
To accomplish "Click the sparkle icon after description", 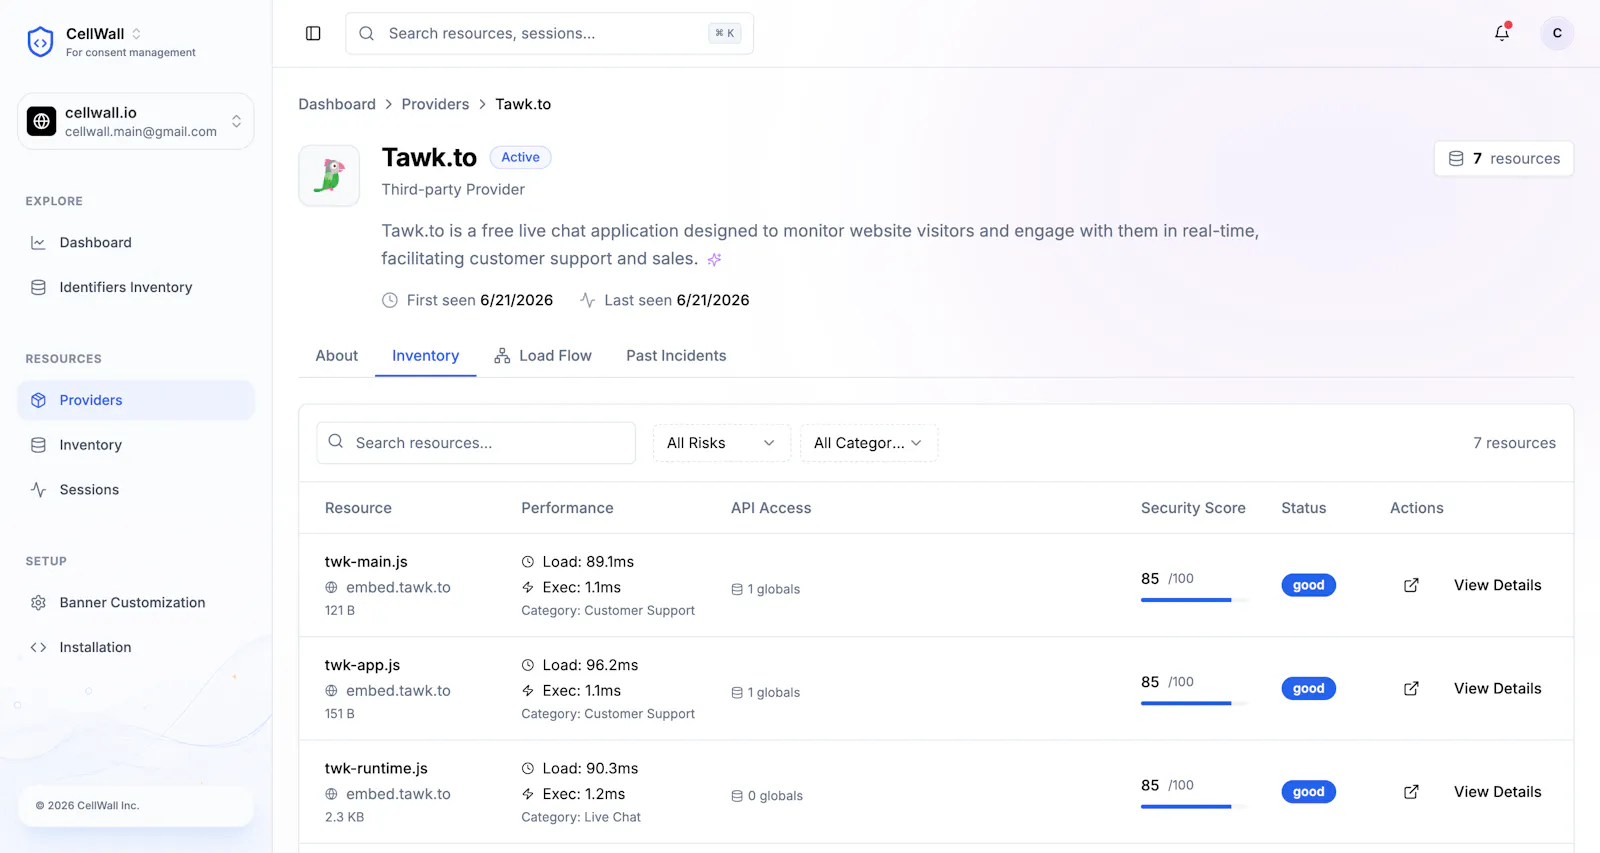I will click(714, 259).
